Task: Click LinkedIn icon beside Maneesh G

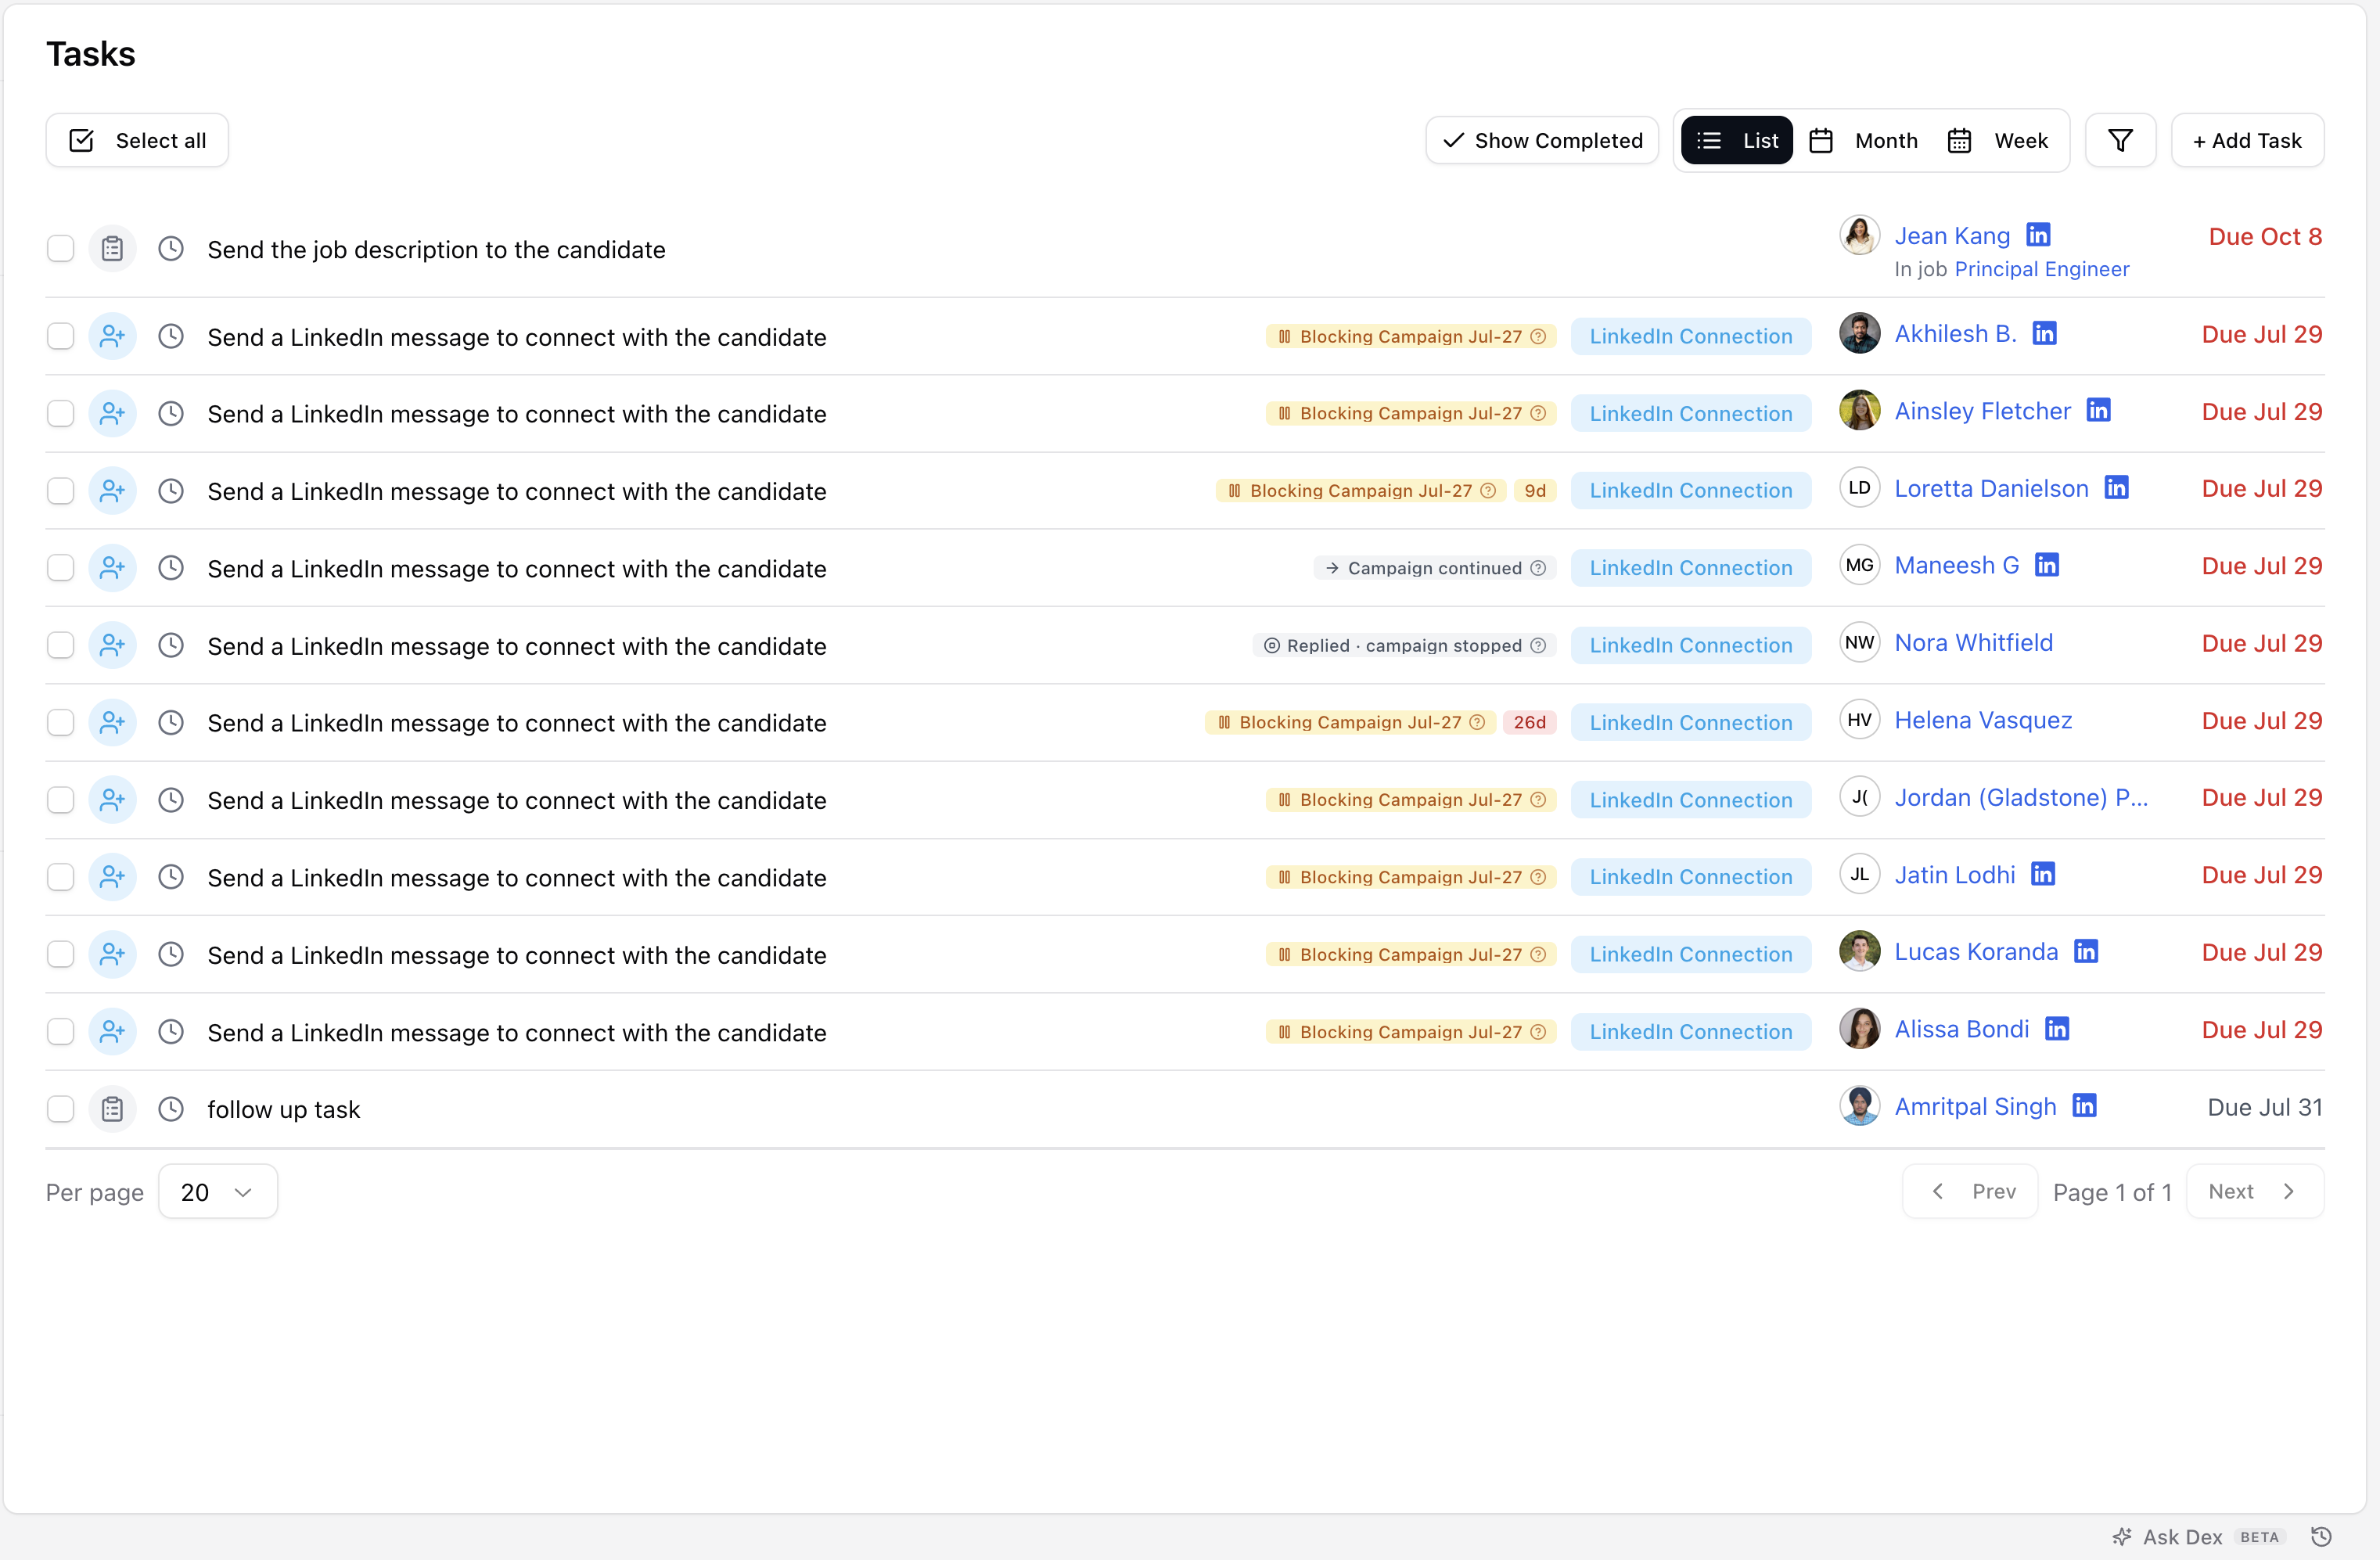Action: (x=2047, y=565)
